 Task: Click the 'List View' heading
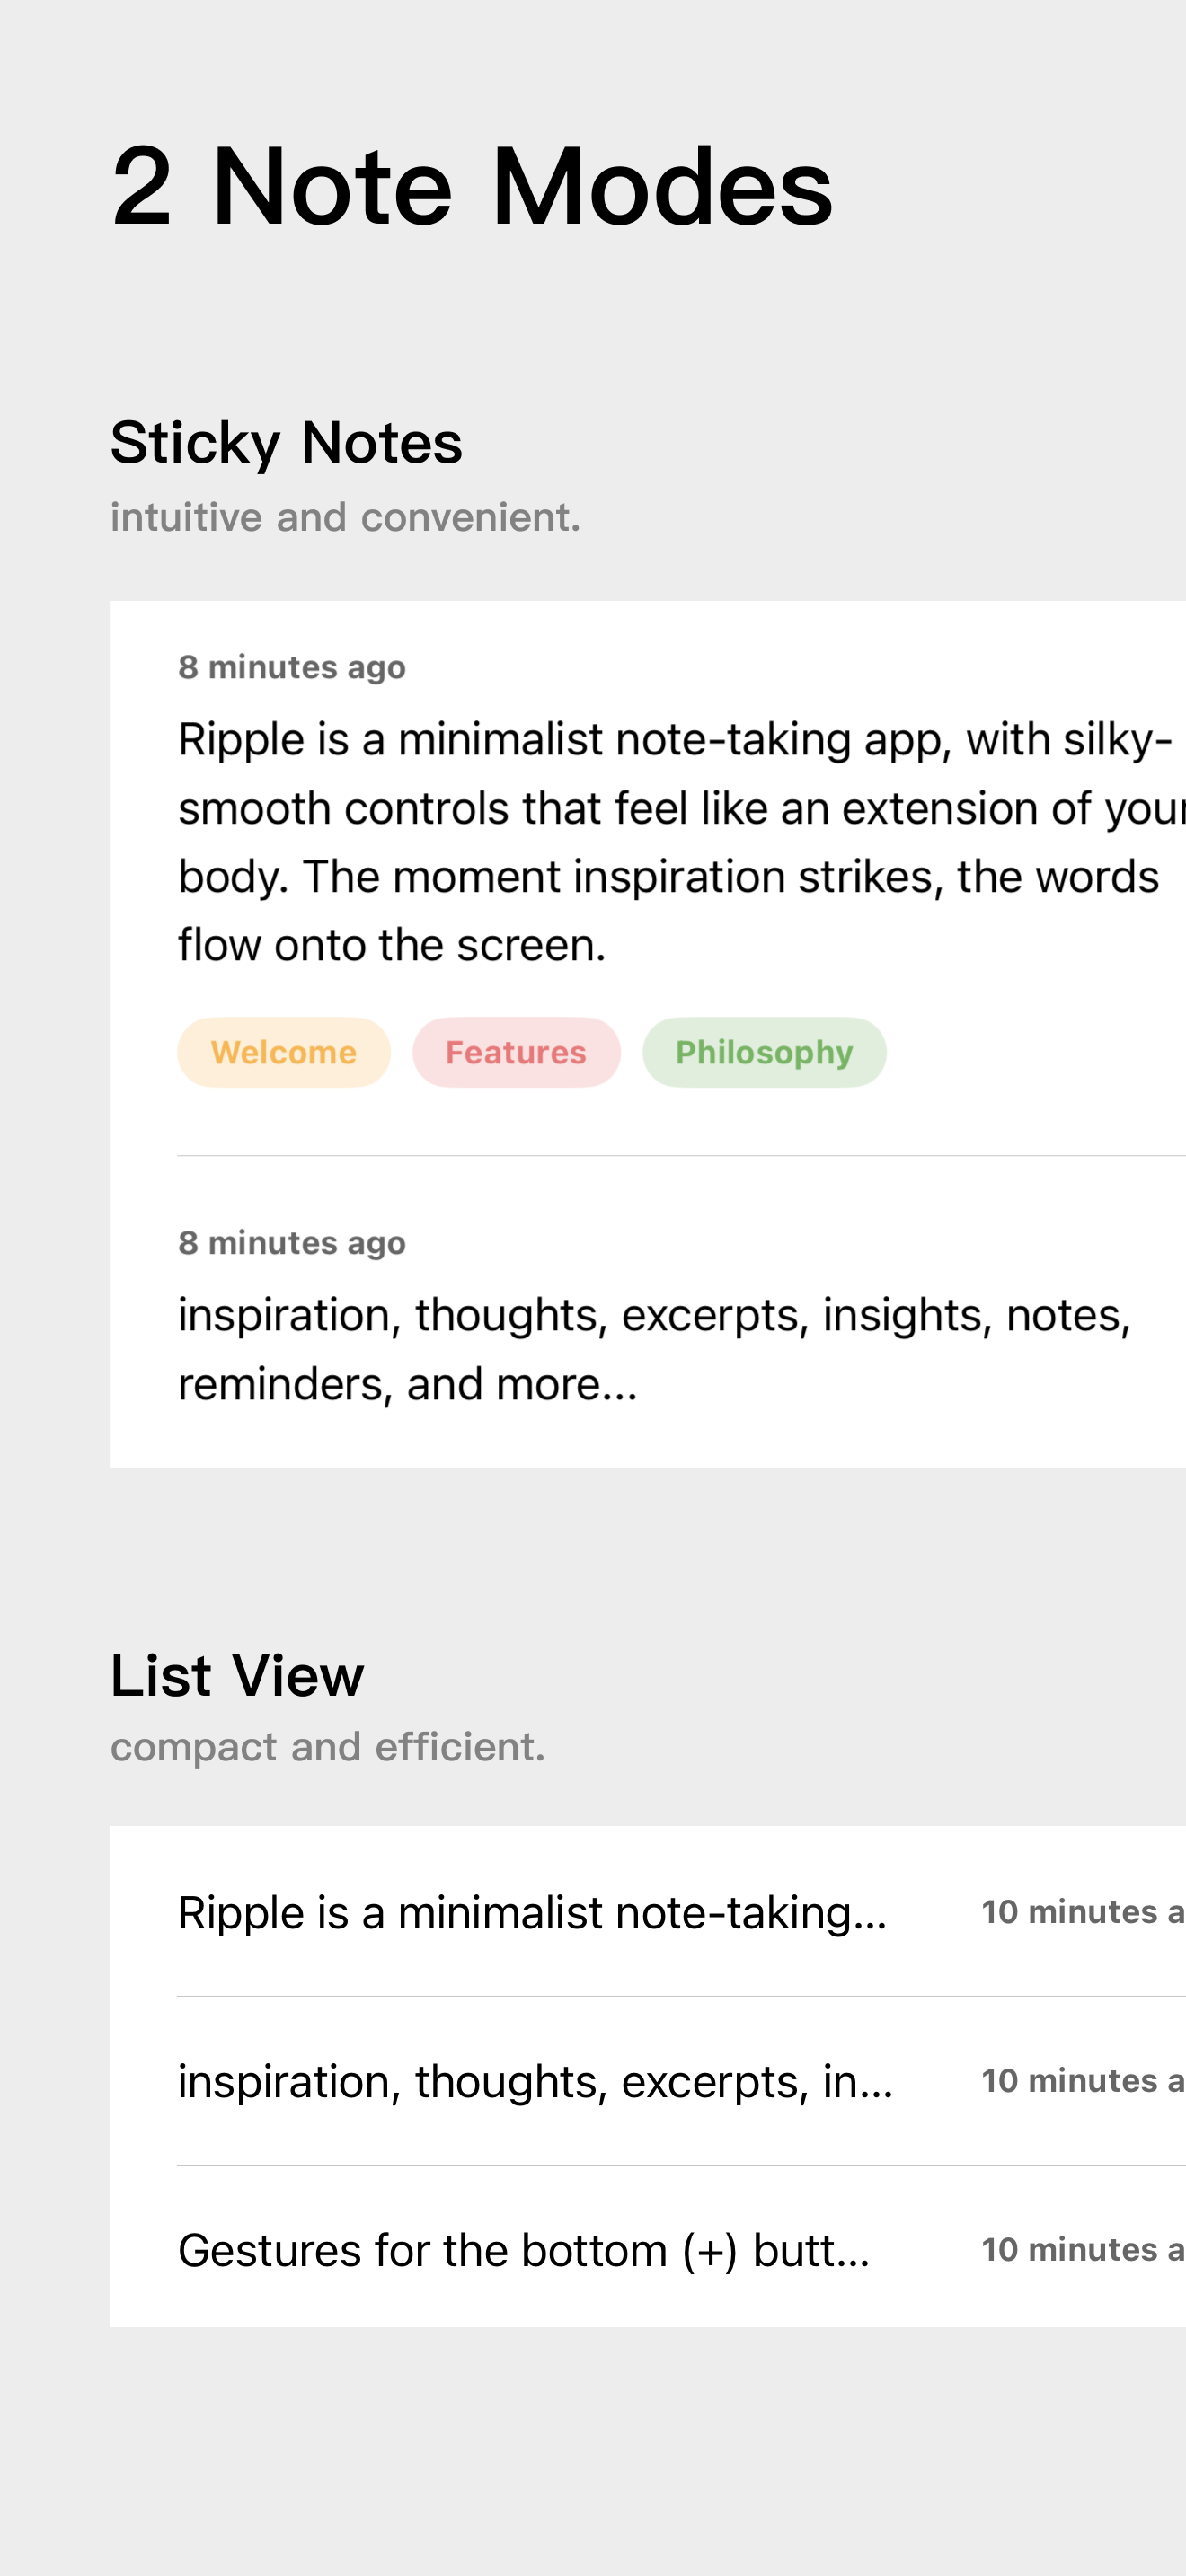(x=237, y=1675)
